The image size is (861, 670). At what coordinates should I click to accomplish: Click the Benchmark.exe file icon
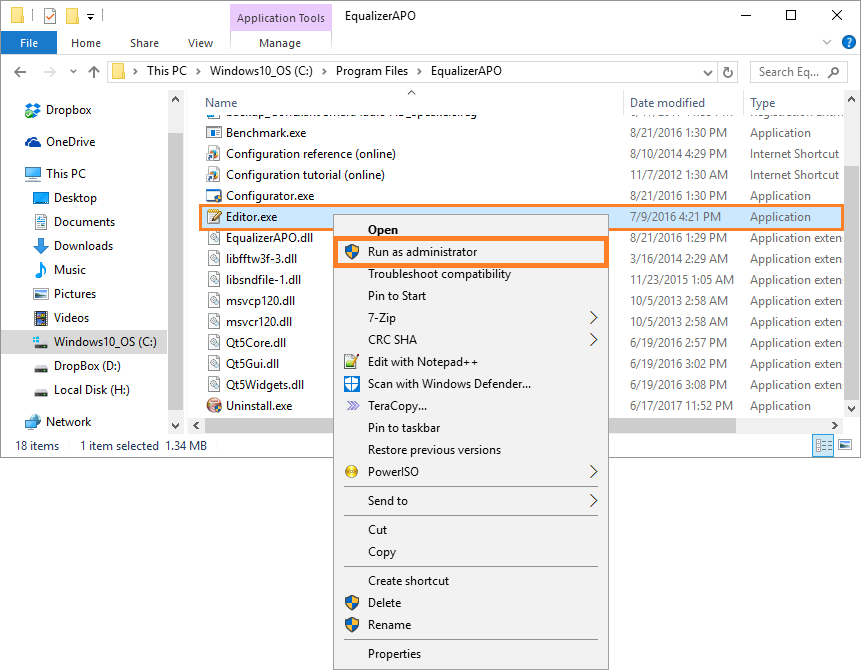click(x=213, y=133)
